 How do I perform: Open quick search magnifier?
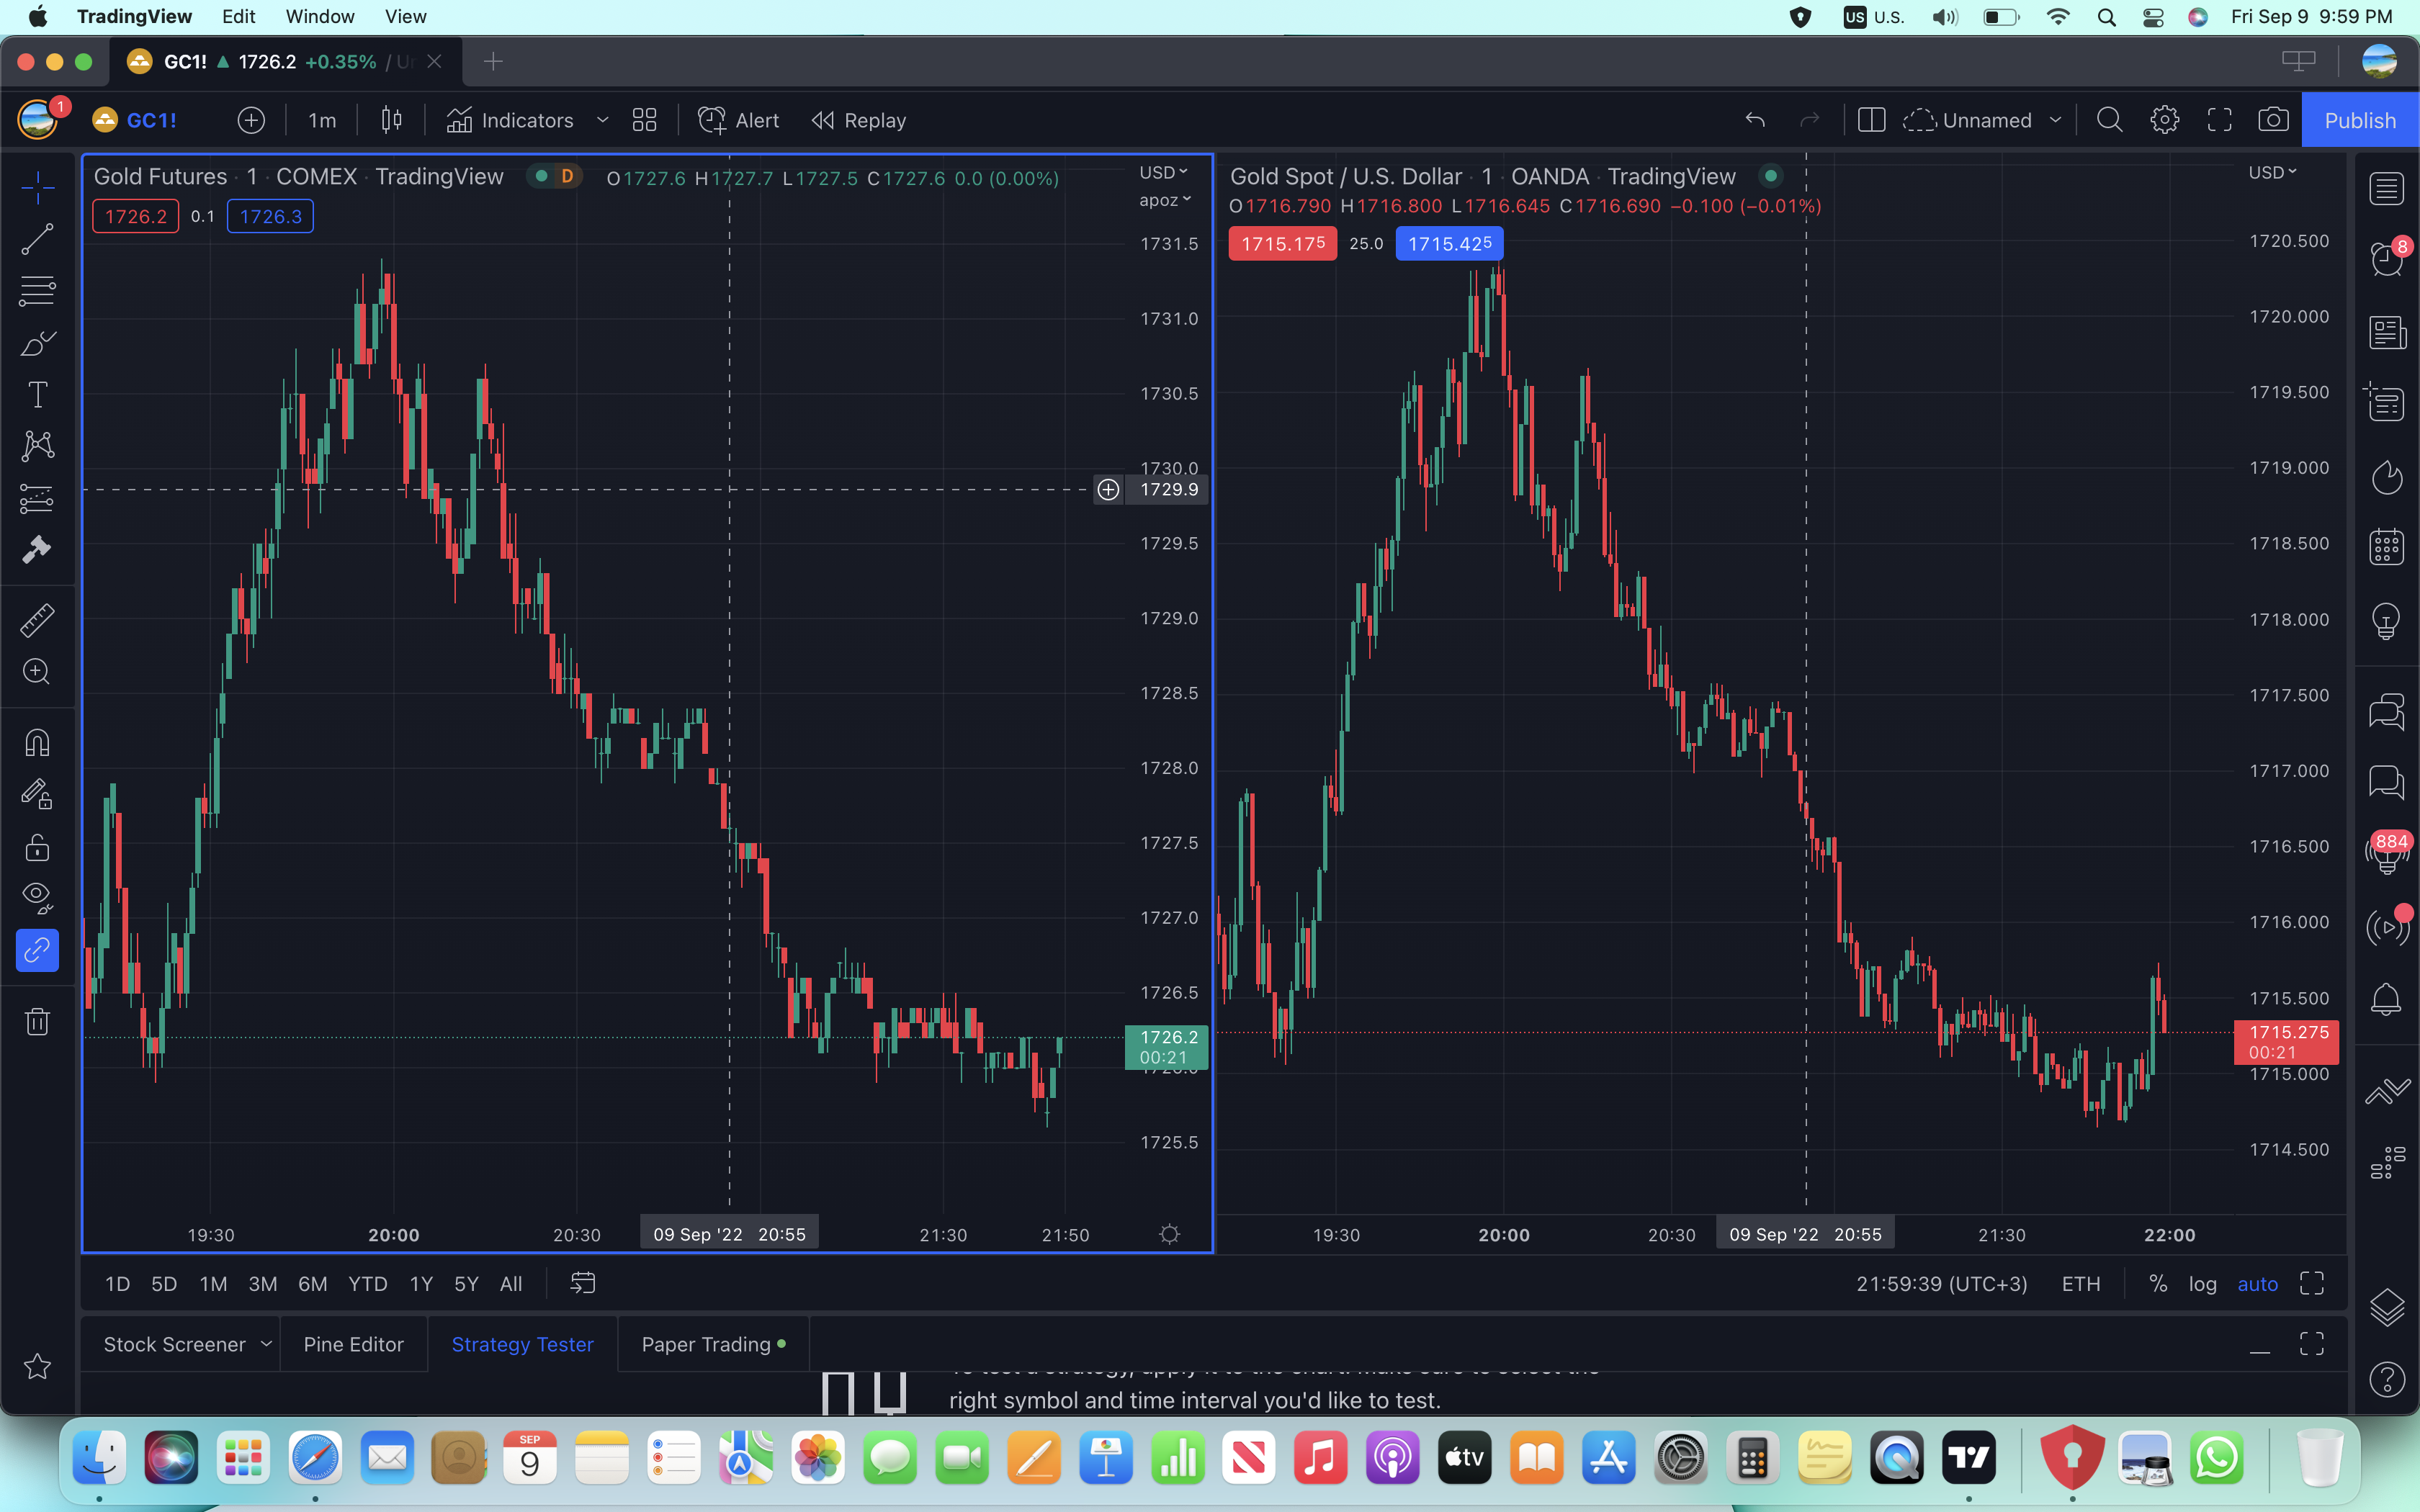[2109, 120]
